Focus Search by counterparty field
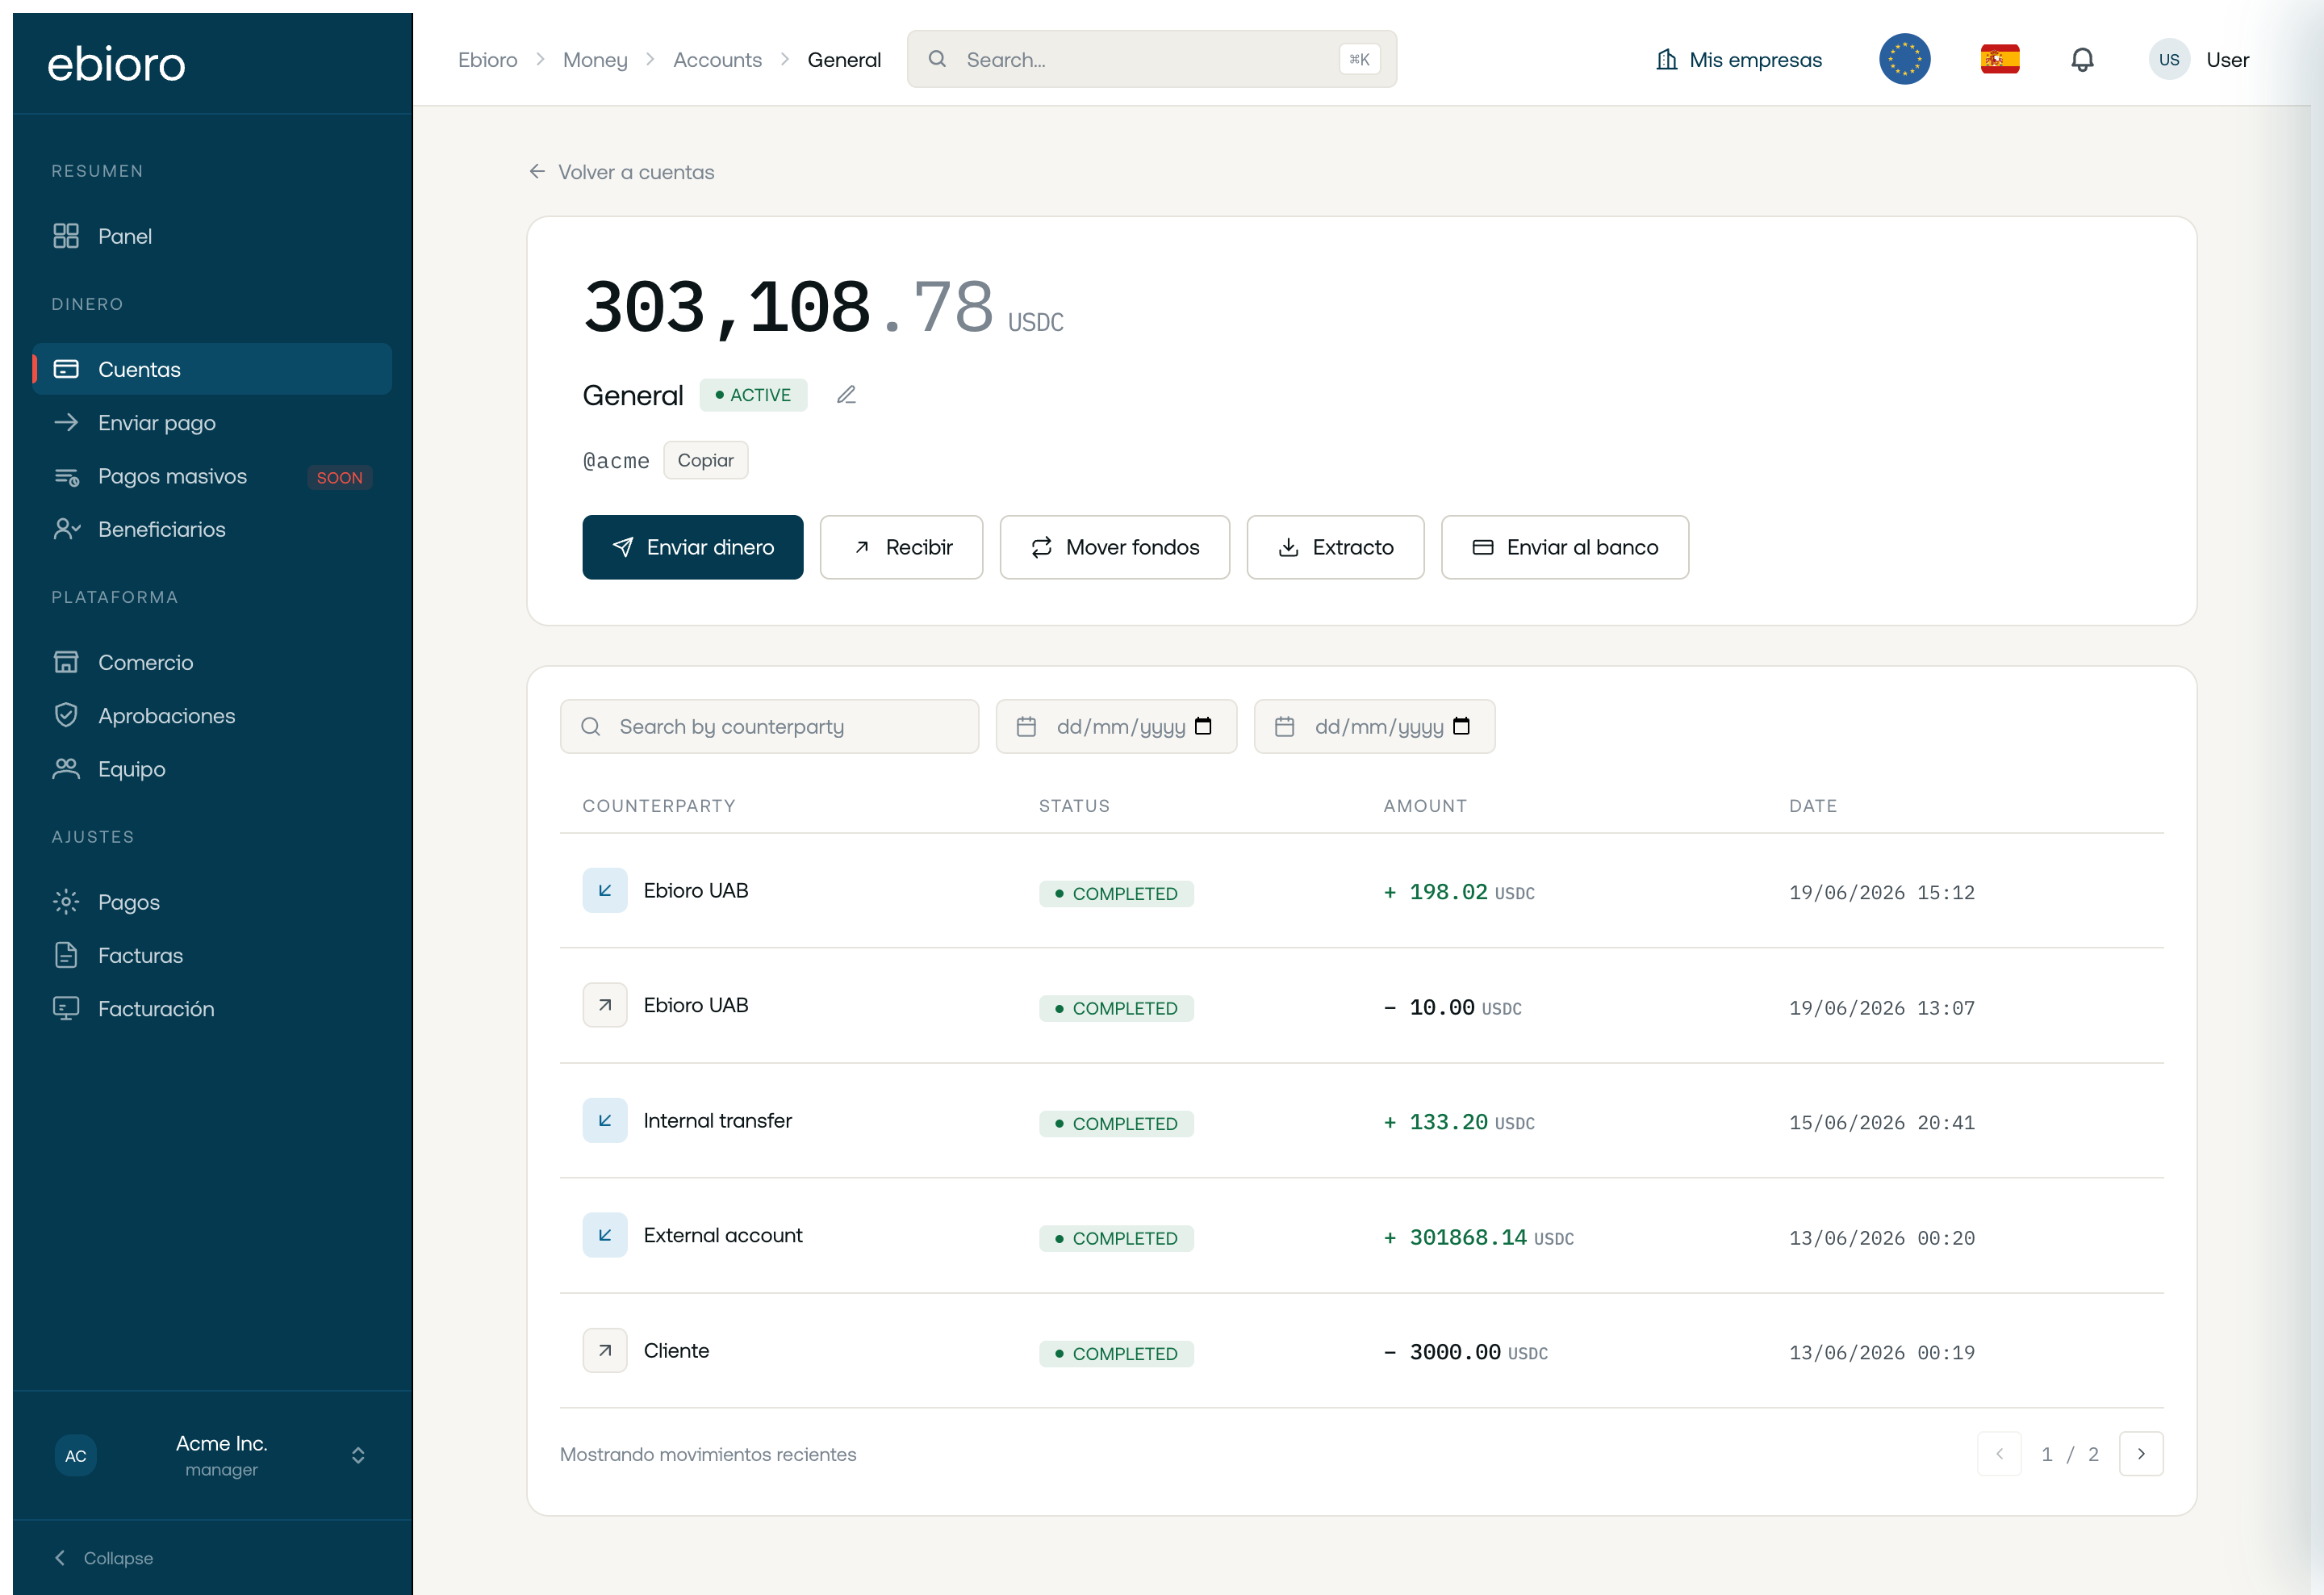 pyautogui.click(x=769, y=726)
